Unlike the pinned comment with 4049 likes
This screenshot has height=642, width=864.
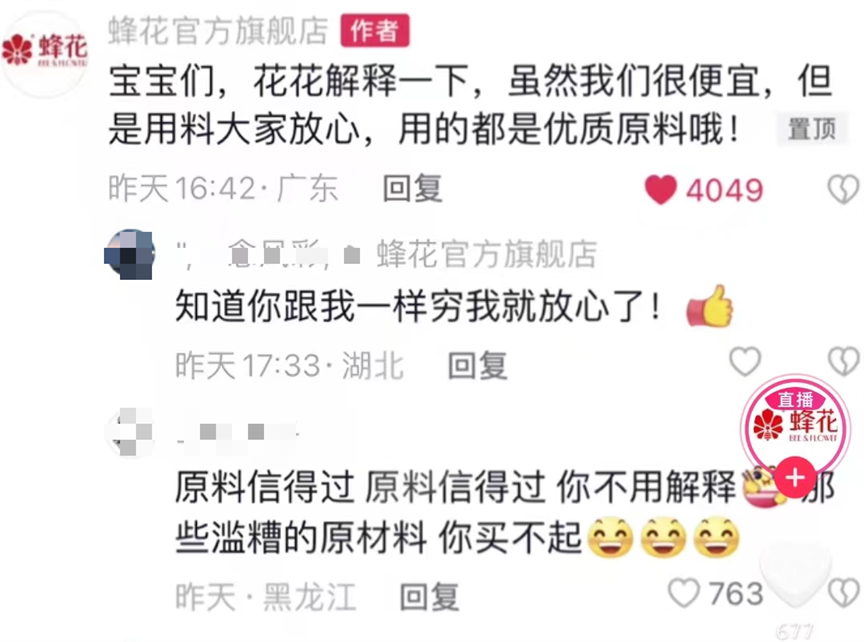[660, 189]
